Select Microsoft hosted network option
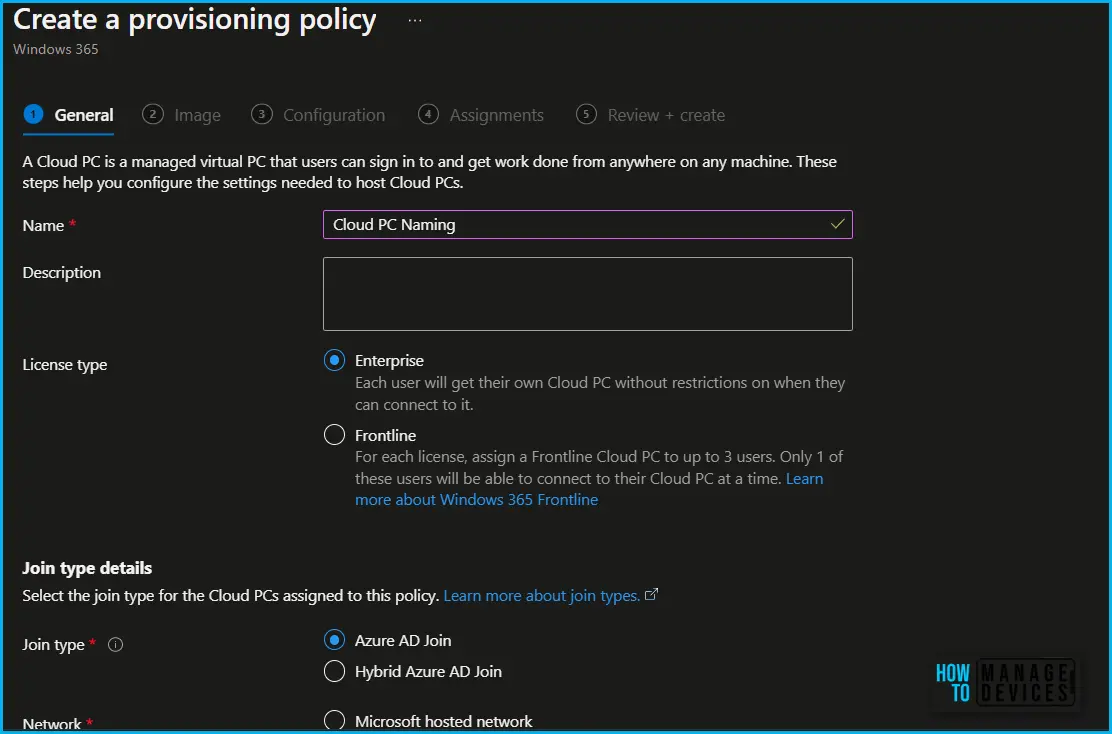Image resolution: width=1112 pixels, height=734 pixels. 334,721
